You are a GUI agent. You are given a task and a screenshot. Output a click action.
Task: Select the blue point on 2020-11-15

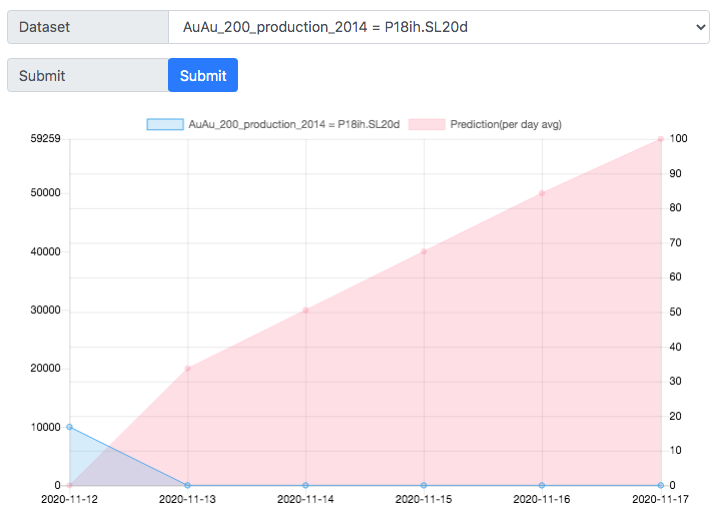[x=424, y=485]
